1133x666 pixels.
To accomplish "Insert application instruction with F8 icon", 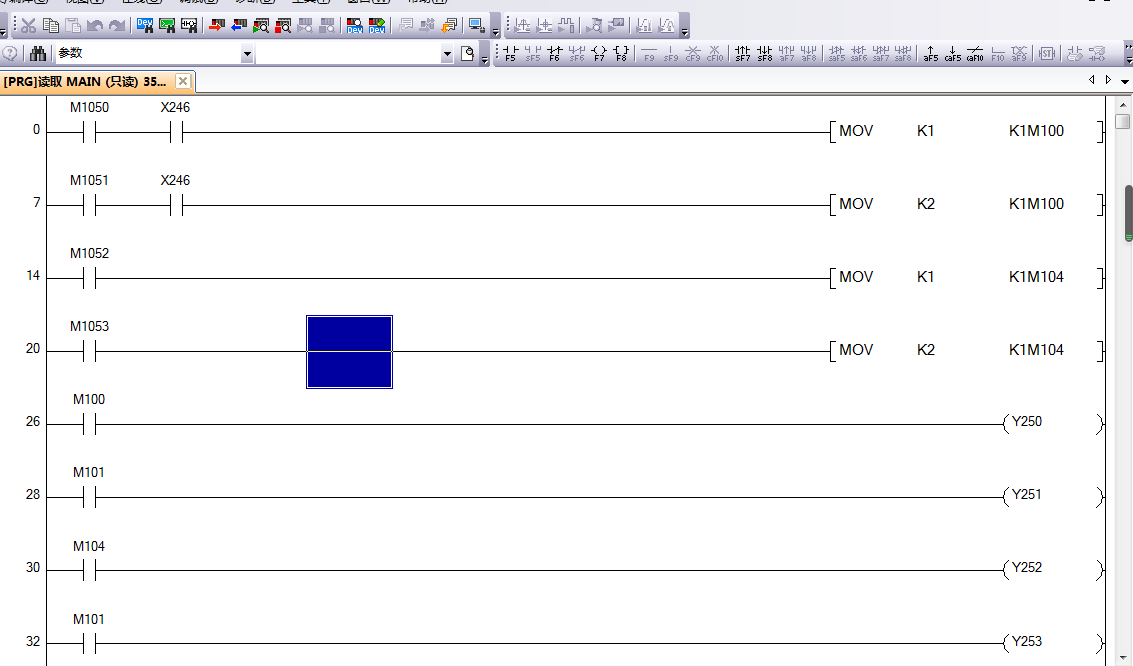I will tap(621, 54).
